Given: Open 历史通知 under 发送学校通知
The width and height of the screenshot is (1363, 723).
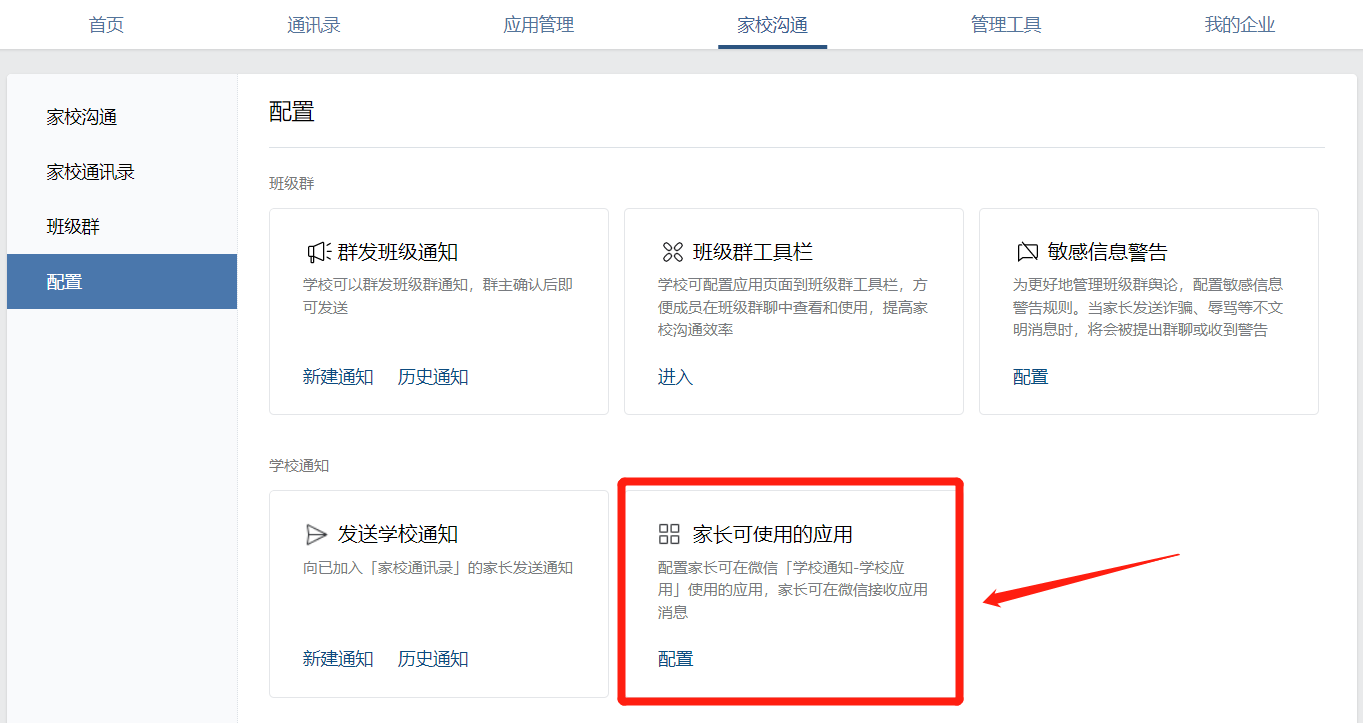Looking at the screenshot, I should 433,659.
